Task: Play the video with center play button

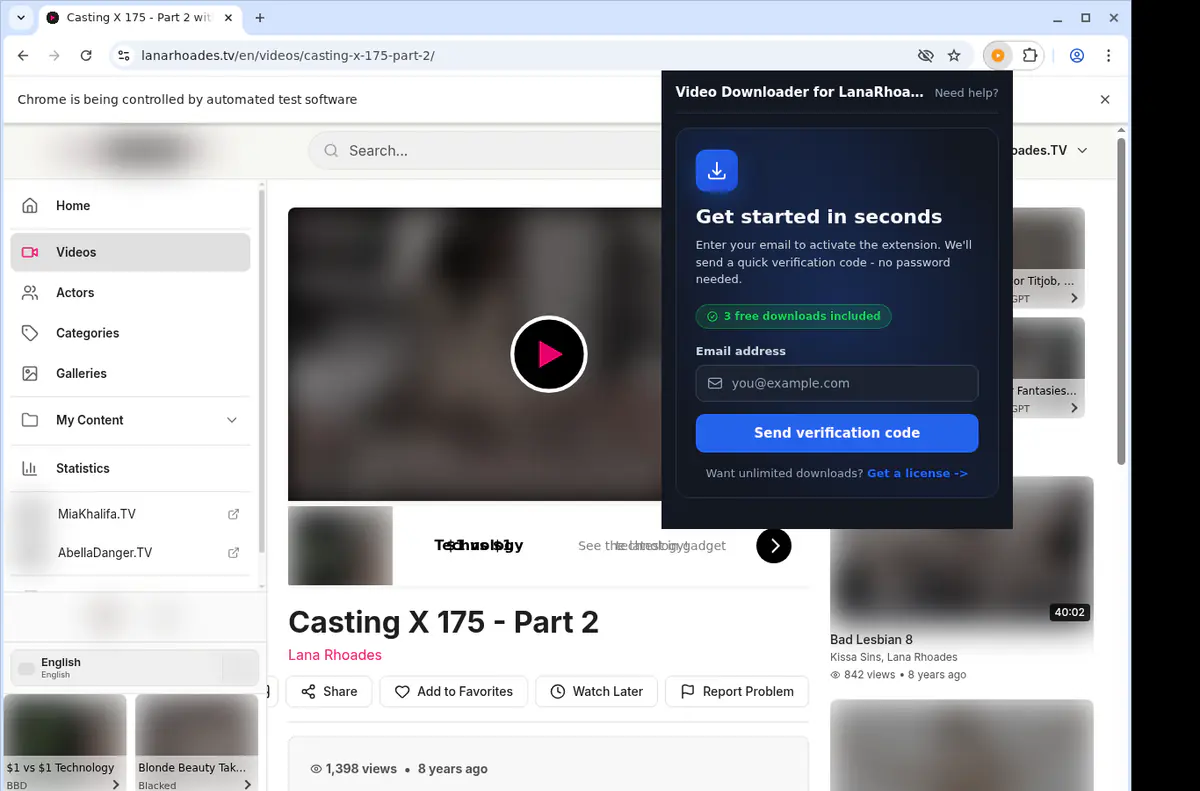Action: coord(549,354)
